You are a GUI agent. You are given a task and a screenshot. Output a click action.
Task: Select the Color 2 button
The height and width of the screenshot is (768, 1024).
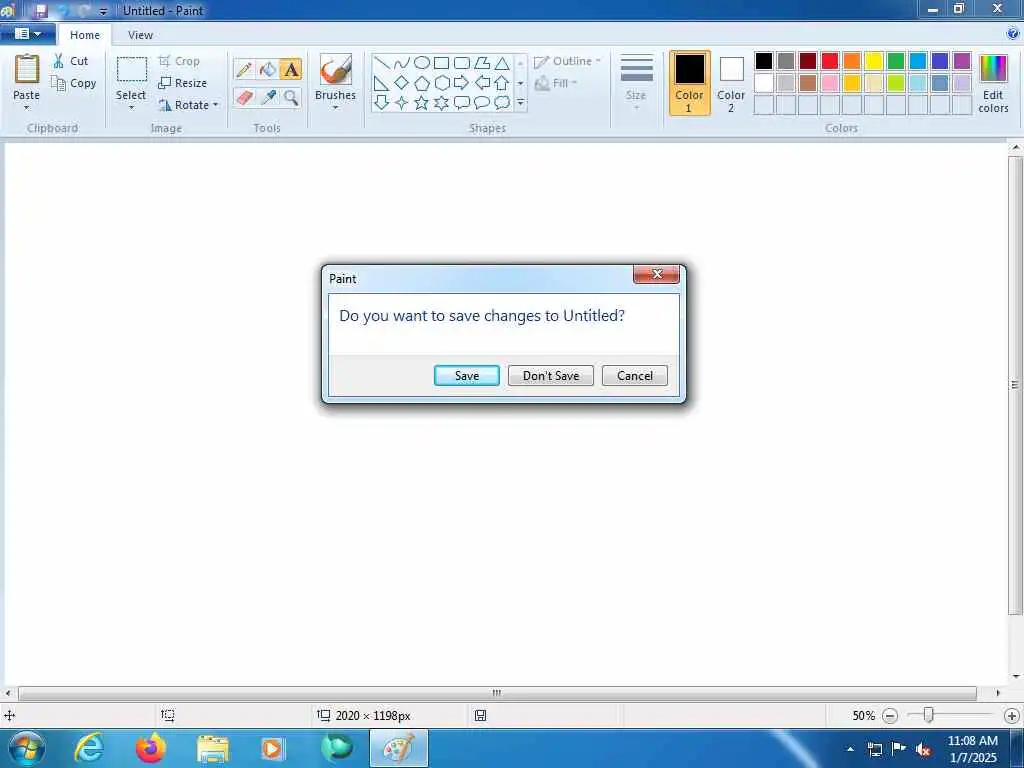(x=731, y=83)
